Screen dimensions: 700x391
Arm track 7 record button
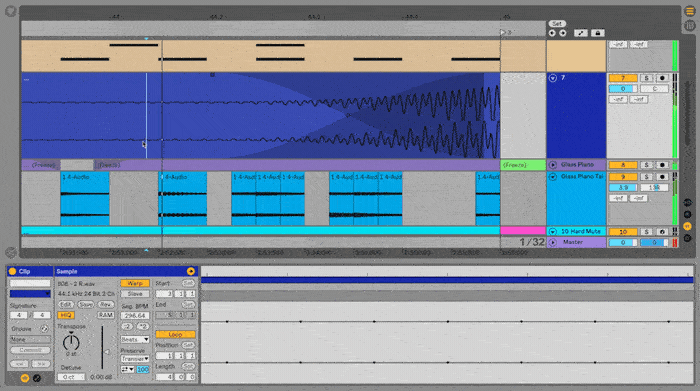662,78
